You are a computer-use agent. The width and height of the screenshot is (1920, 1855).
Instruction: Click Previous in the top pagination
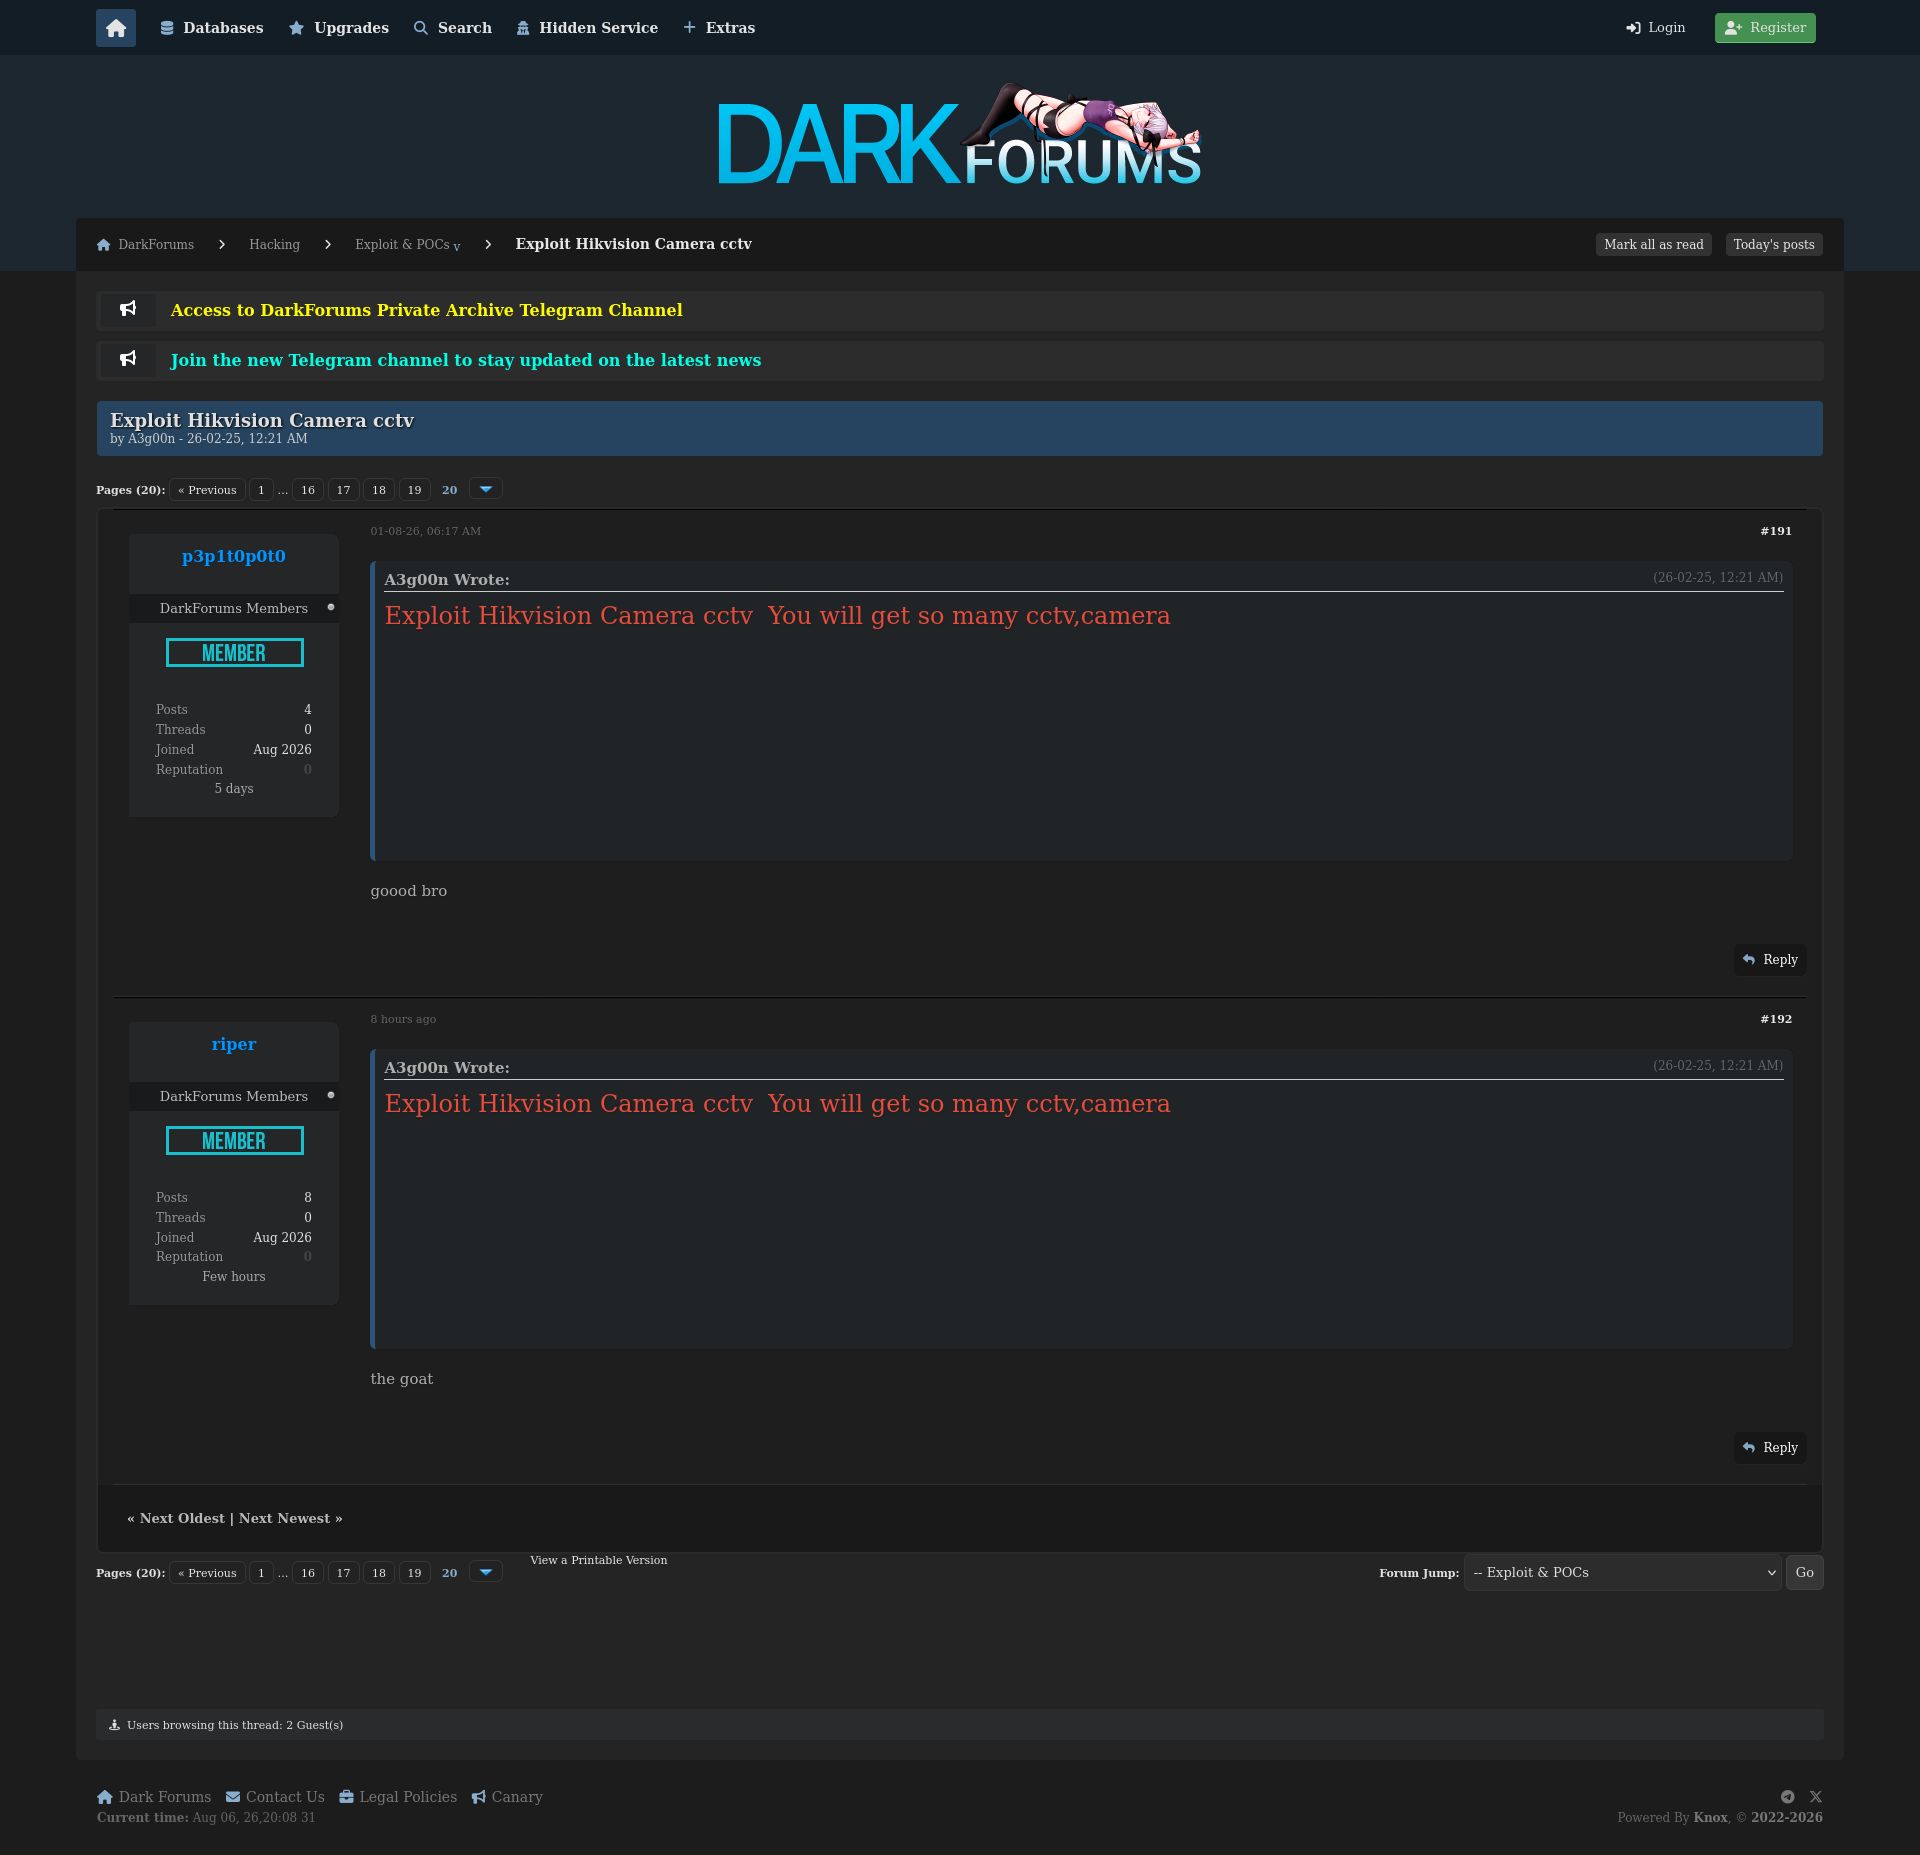(x=207, y=490)
